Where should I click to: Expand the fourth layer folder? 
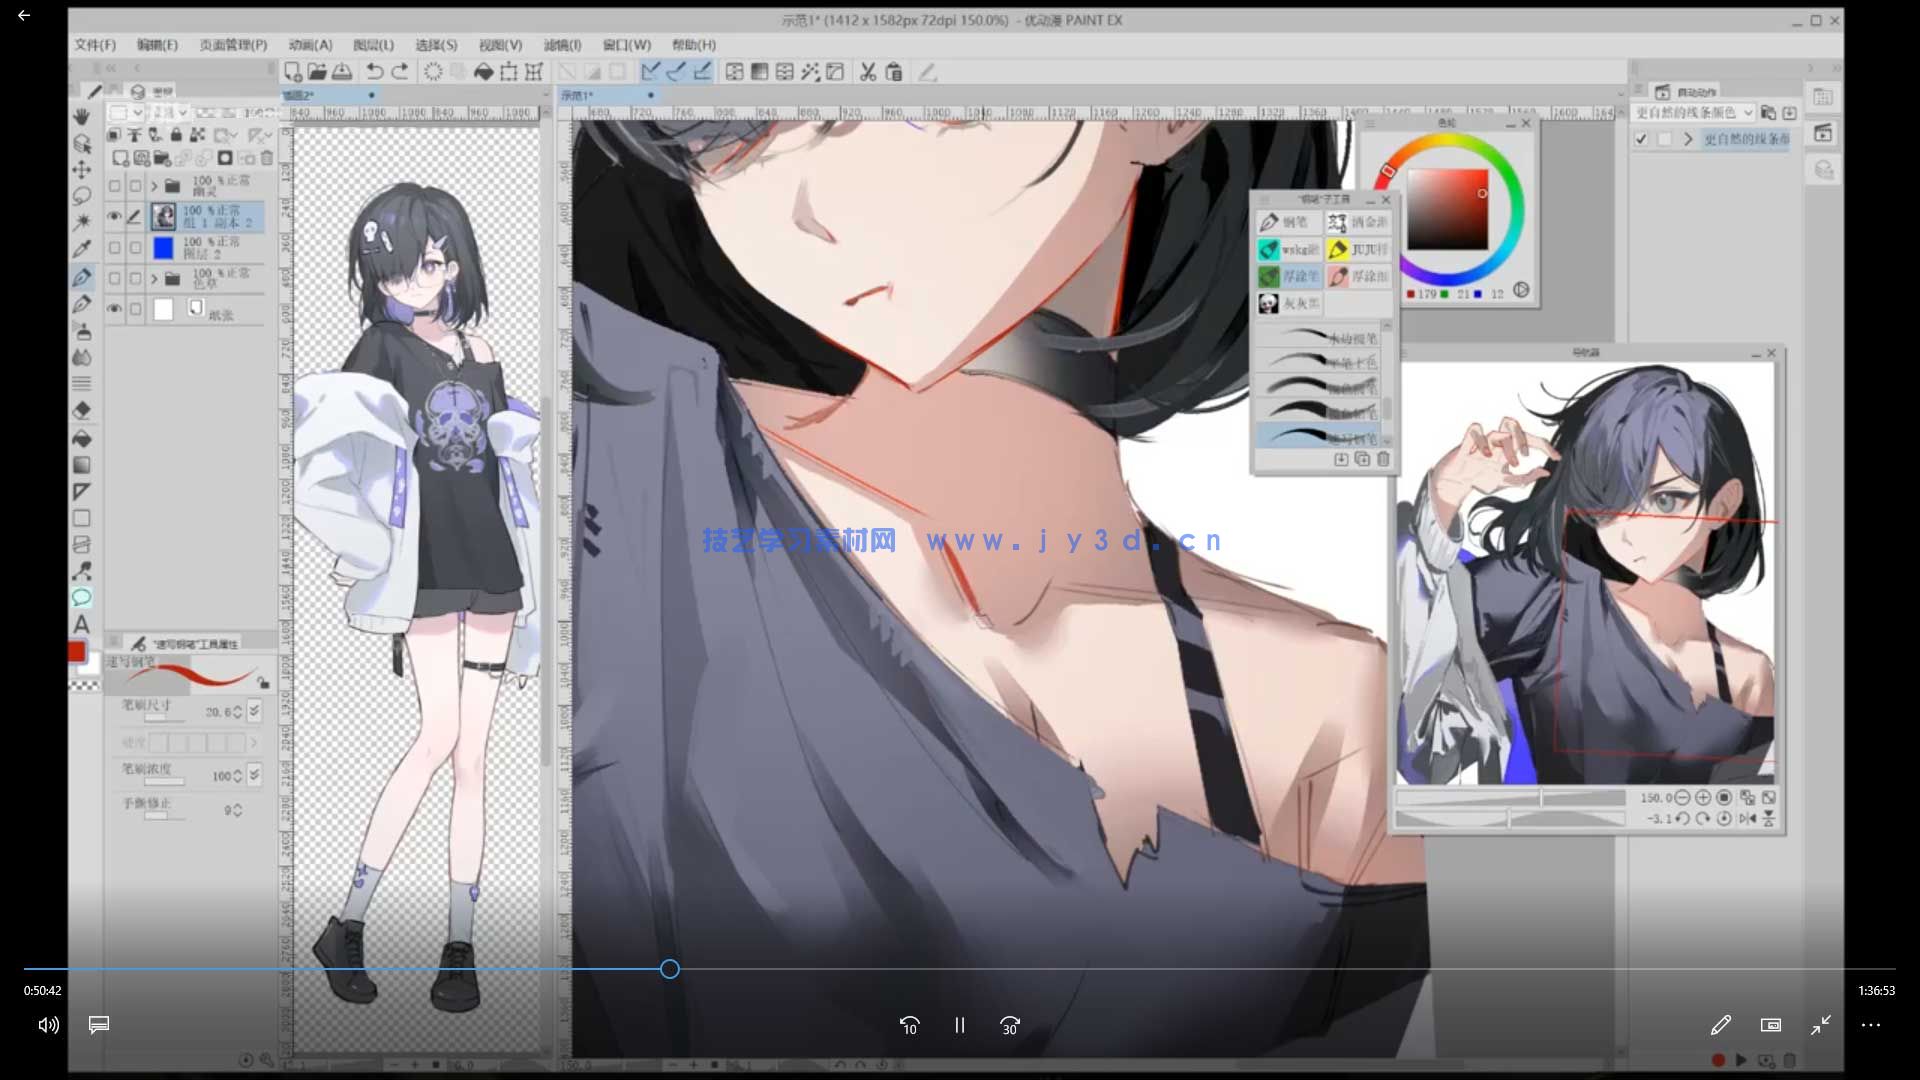click(x=154, y=278)
